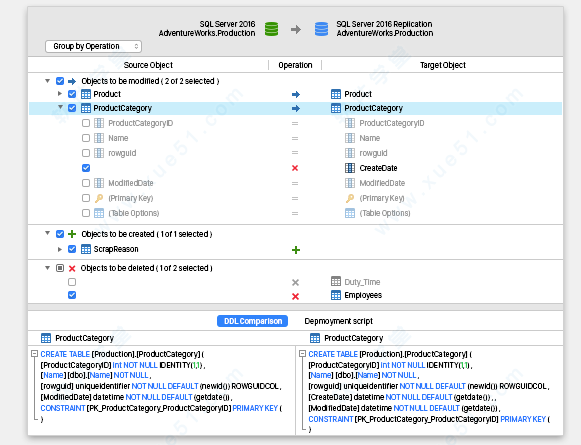
Task: Click the blue target database icon
Action: pos(321,29)
